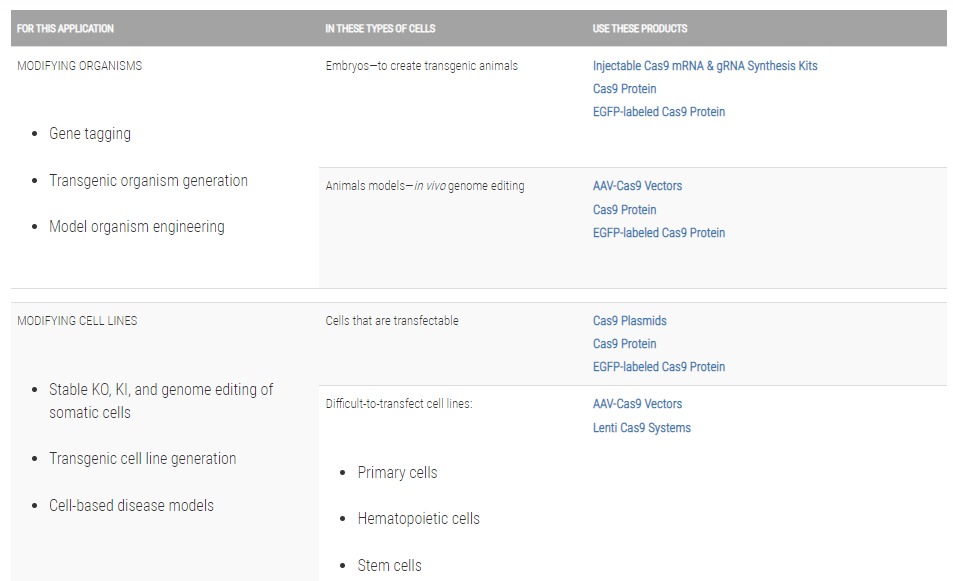The image size is (953, 581).
Task: Open EGFP-labeled Cas9 Protein for in vivo editing
Action: coord(658,233)
